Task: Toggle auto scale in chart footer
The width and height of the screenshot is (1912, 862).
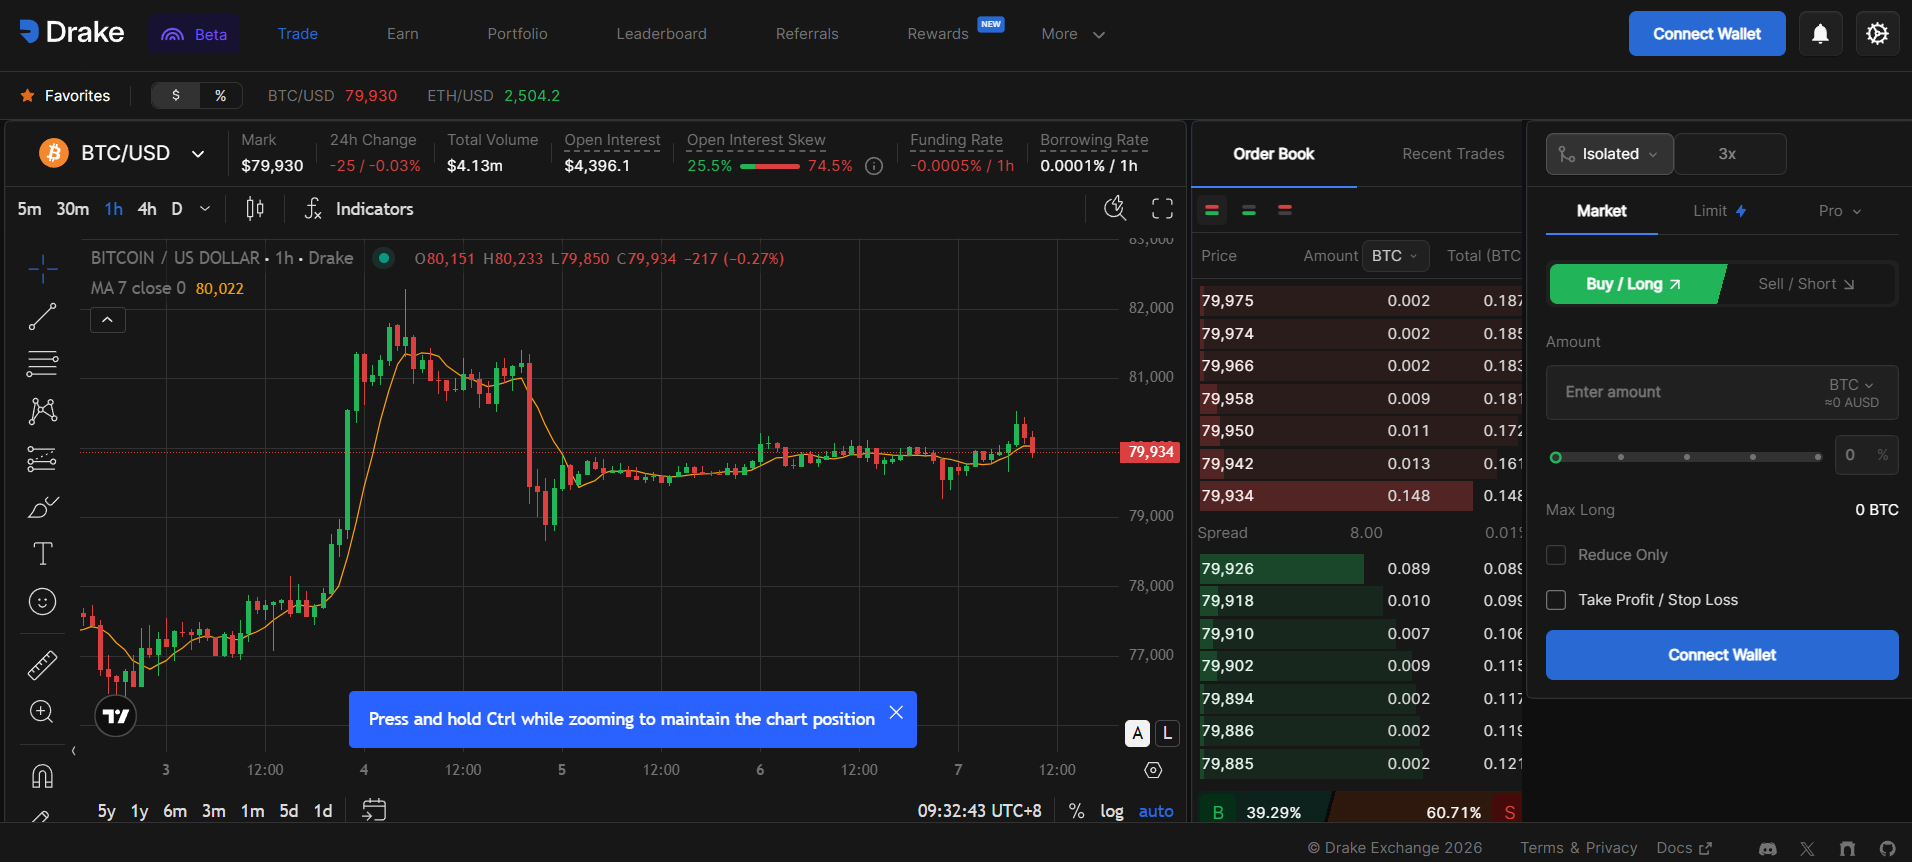Action: [1156, 811]
